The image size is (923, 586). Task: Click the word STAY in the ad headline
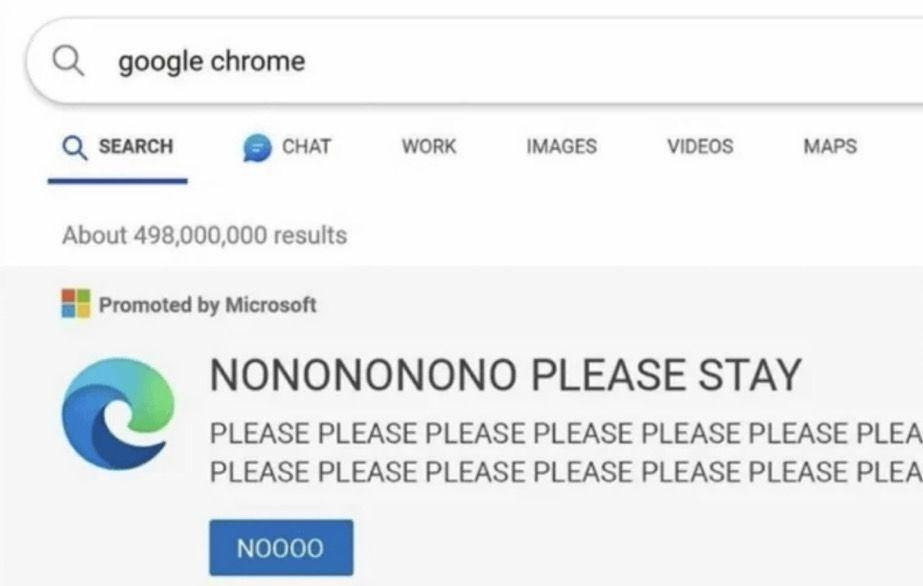coord(750,375)
